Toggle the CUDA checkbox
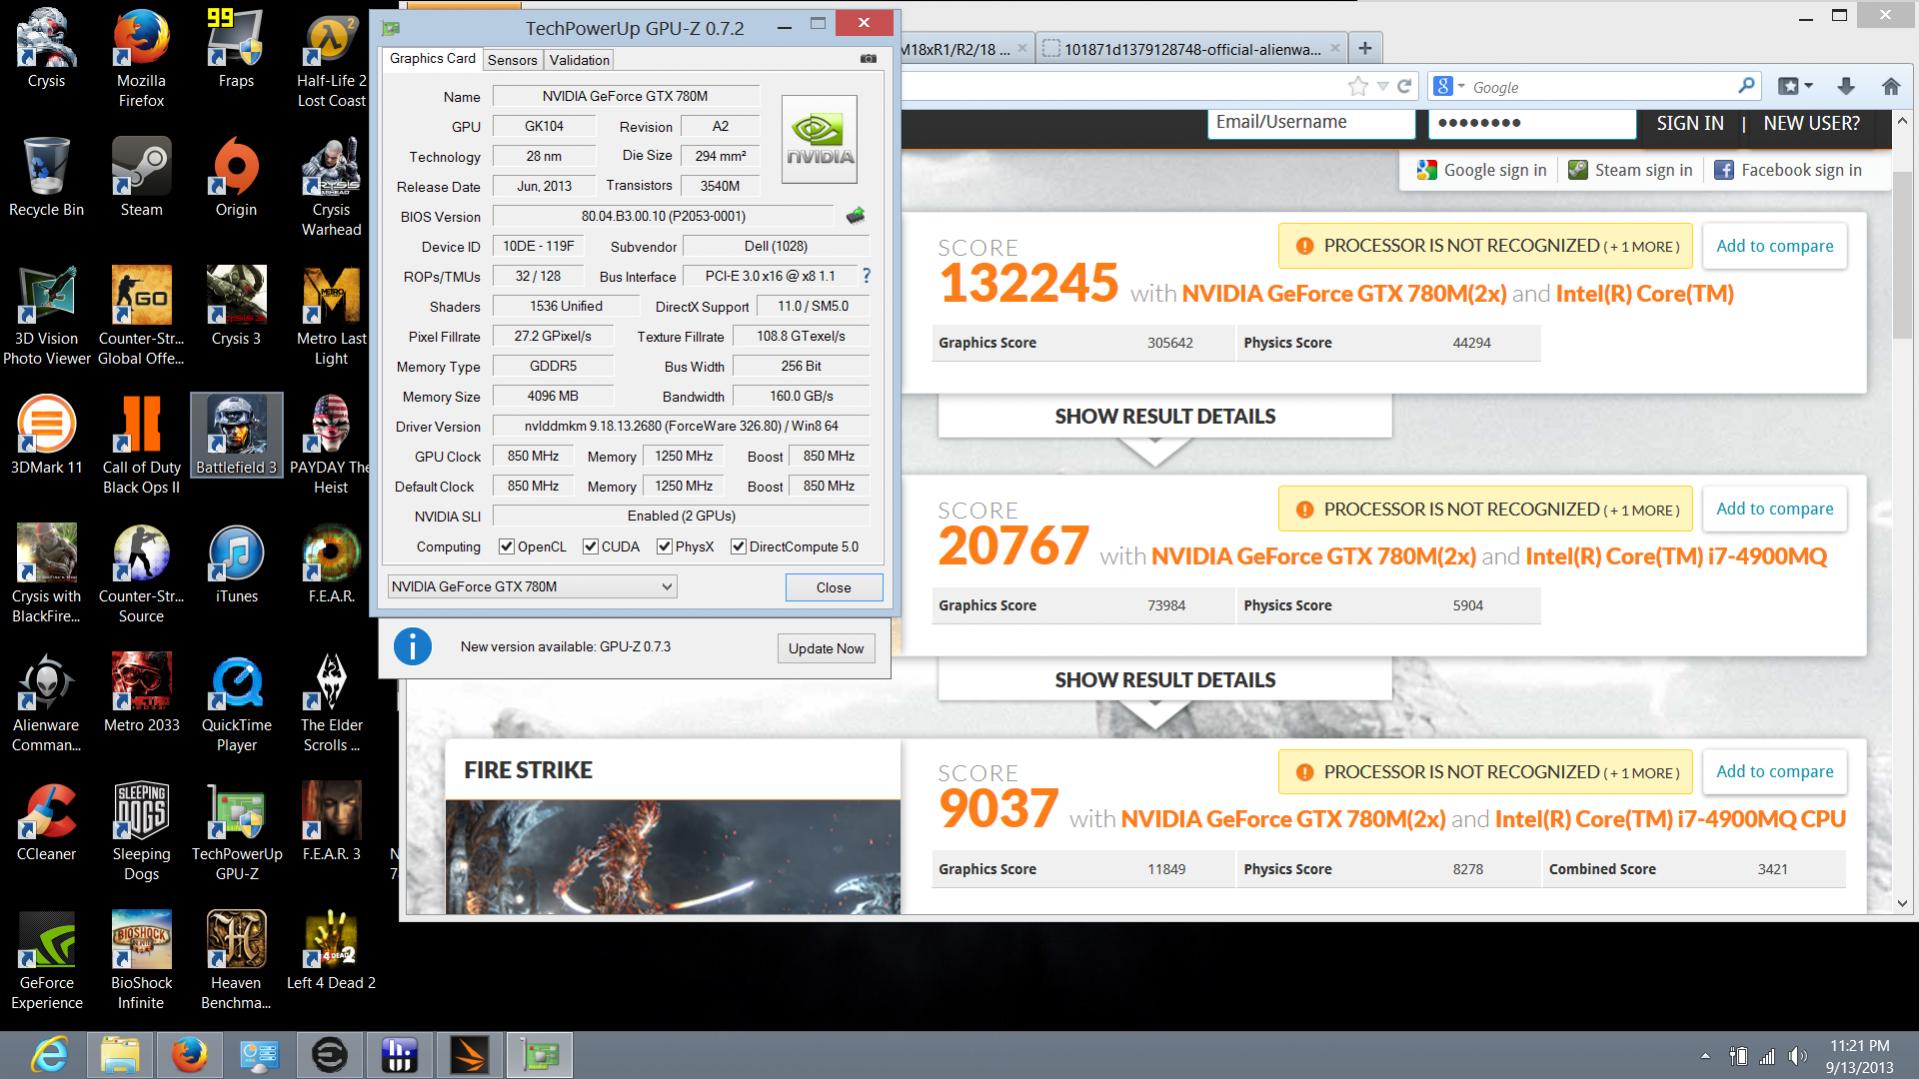Screen dimensions: 1919x1079 590,546
